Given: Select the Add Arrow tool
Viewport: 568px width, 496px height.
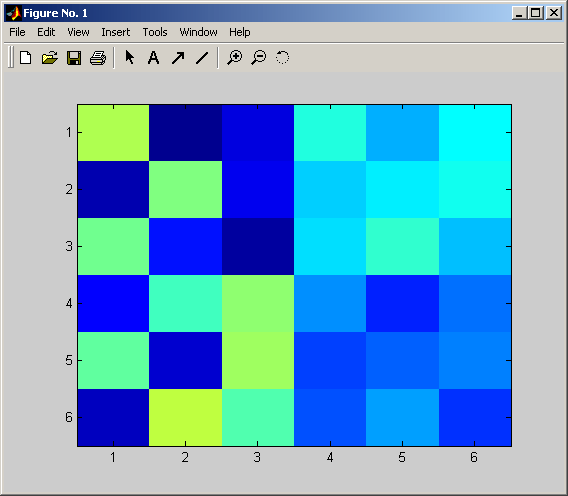Looking at the screenshot, I should [178, 58].
